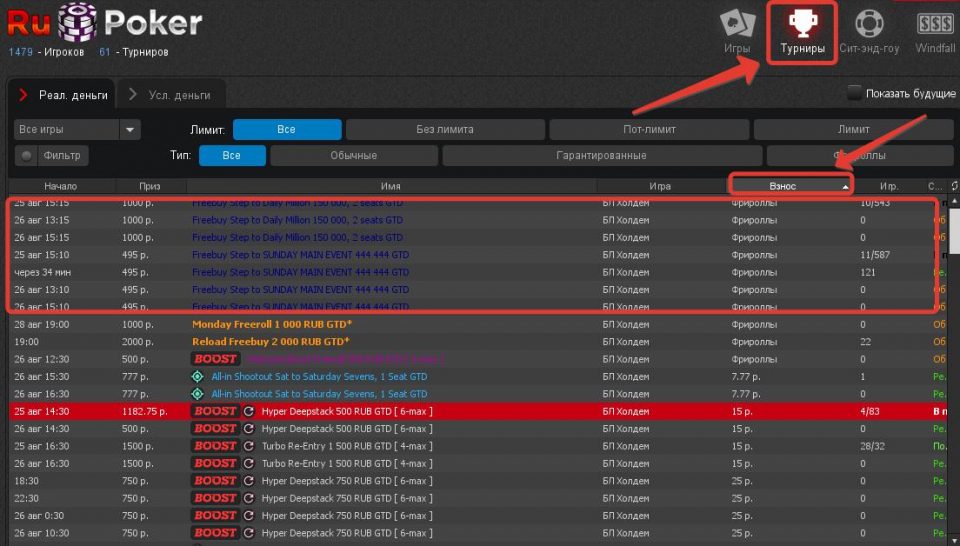Click the refresh icon at the table header's right edge
This screenshot has width=960, height=546.
(x=954, y=186)
